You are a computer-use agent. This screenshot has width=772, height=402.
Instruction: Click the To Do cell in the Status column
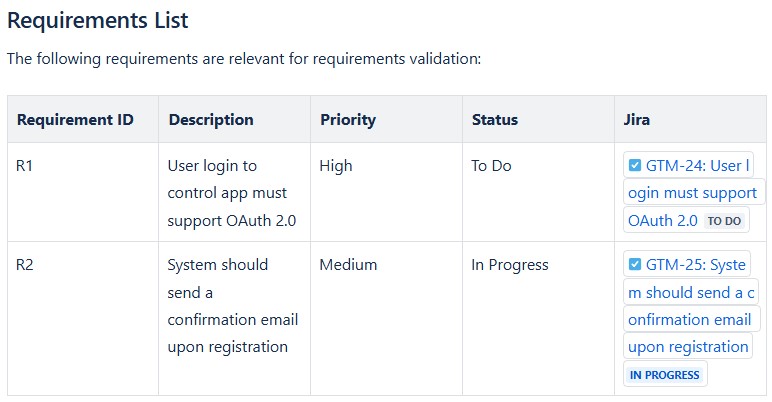point(491,166)
